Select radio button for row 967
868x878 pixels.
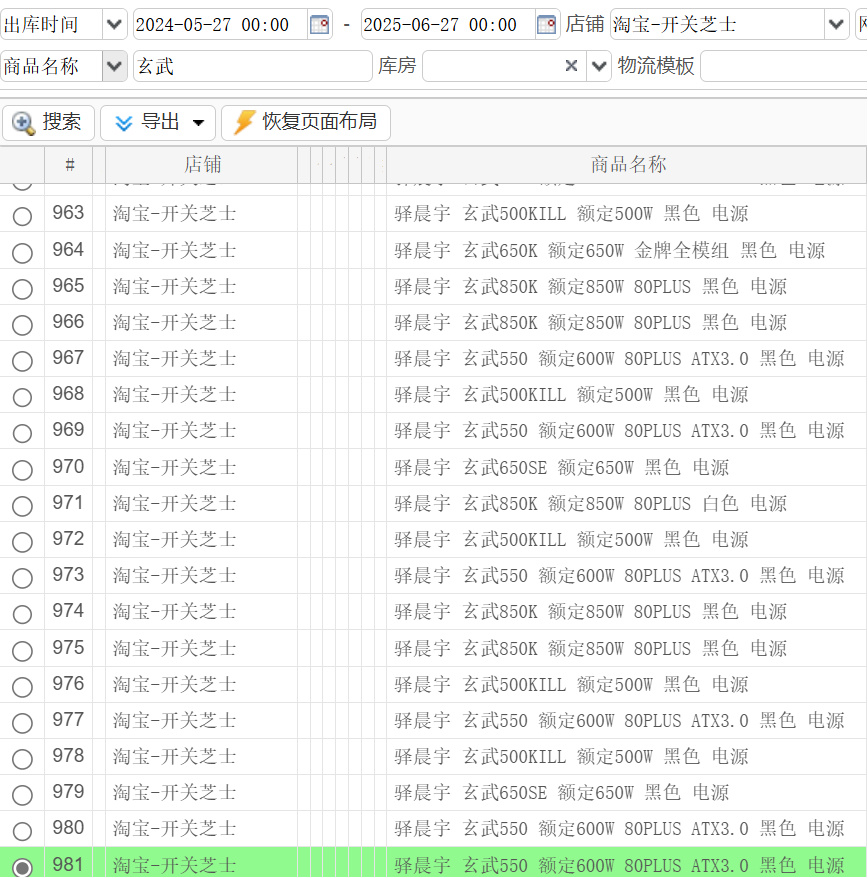[22, 361]
